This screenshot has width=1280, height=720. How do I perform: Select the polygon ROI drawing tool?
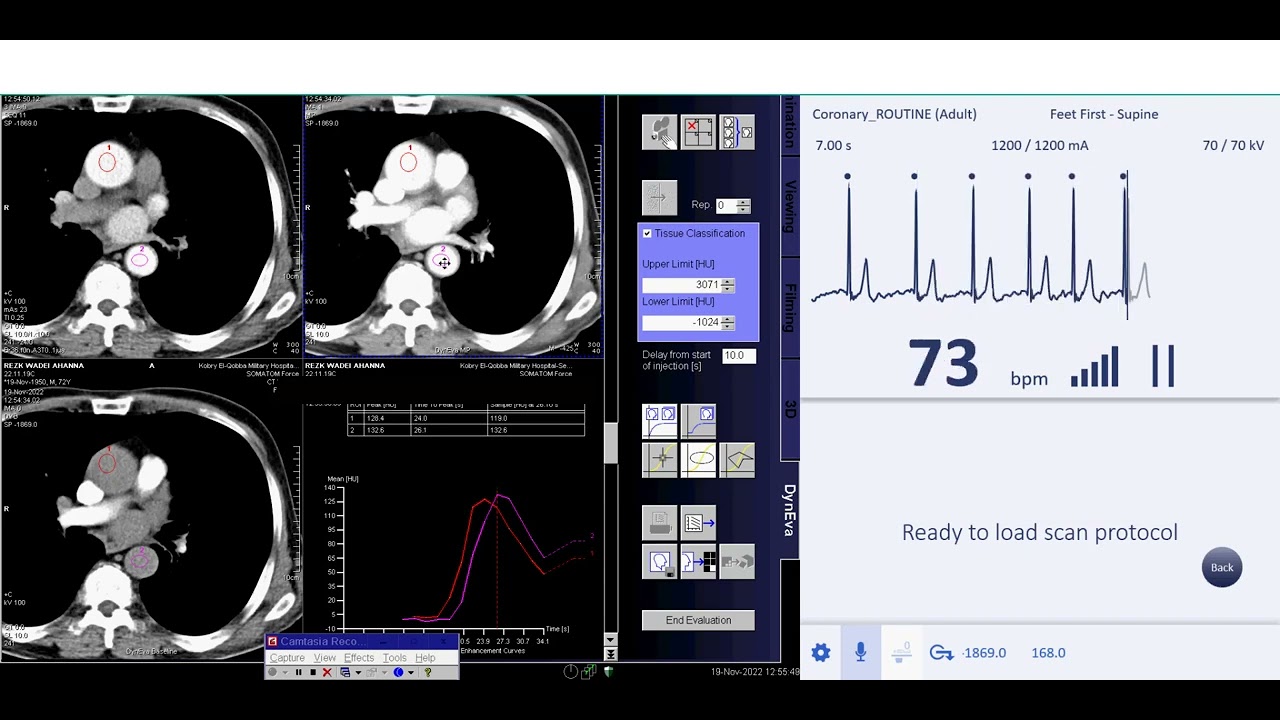pos(737,460)
